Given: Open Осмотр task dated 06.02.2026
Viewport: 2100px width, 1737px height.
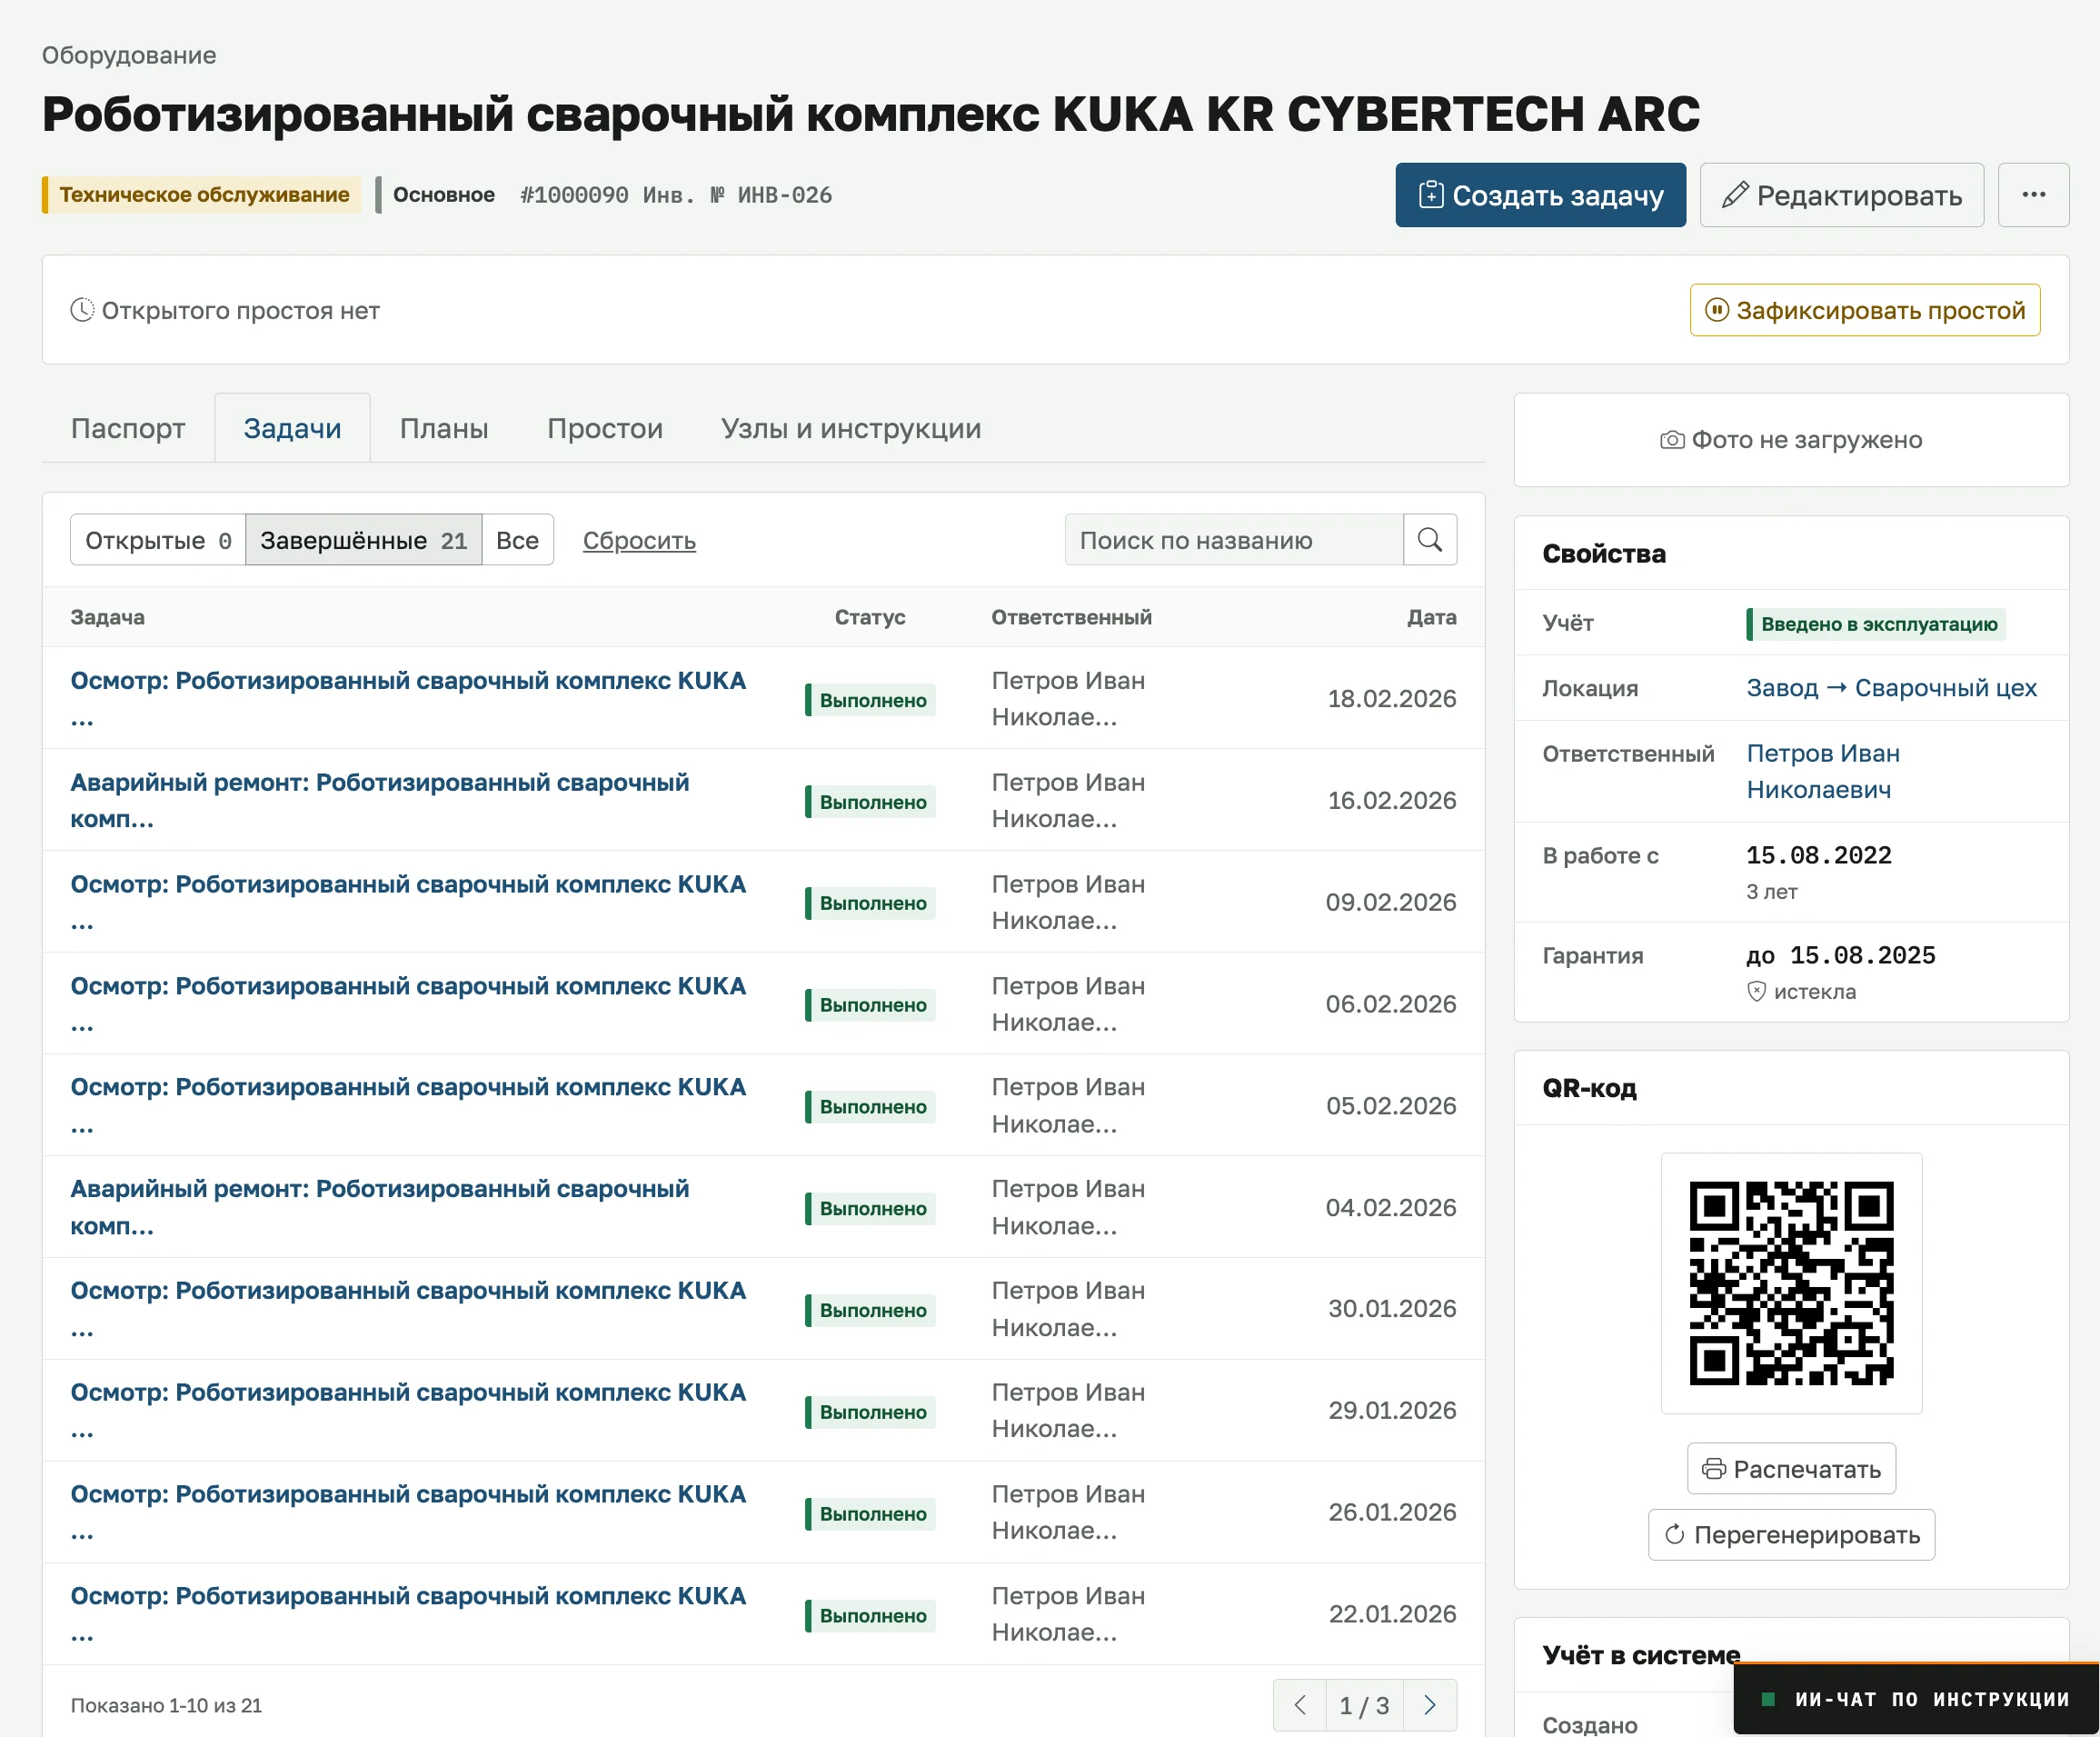Looking at the screenshot, I should [x=408, y=1004].
